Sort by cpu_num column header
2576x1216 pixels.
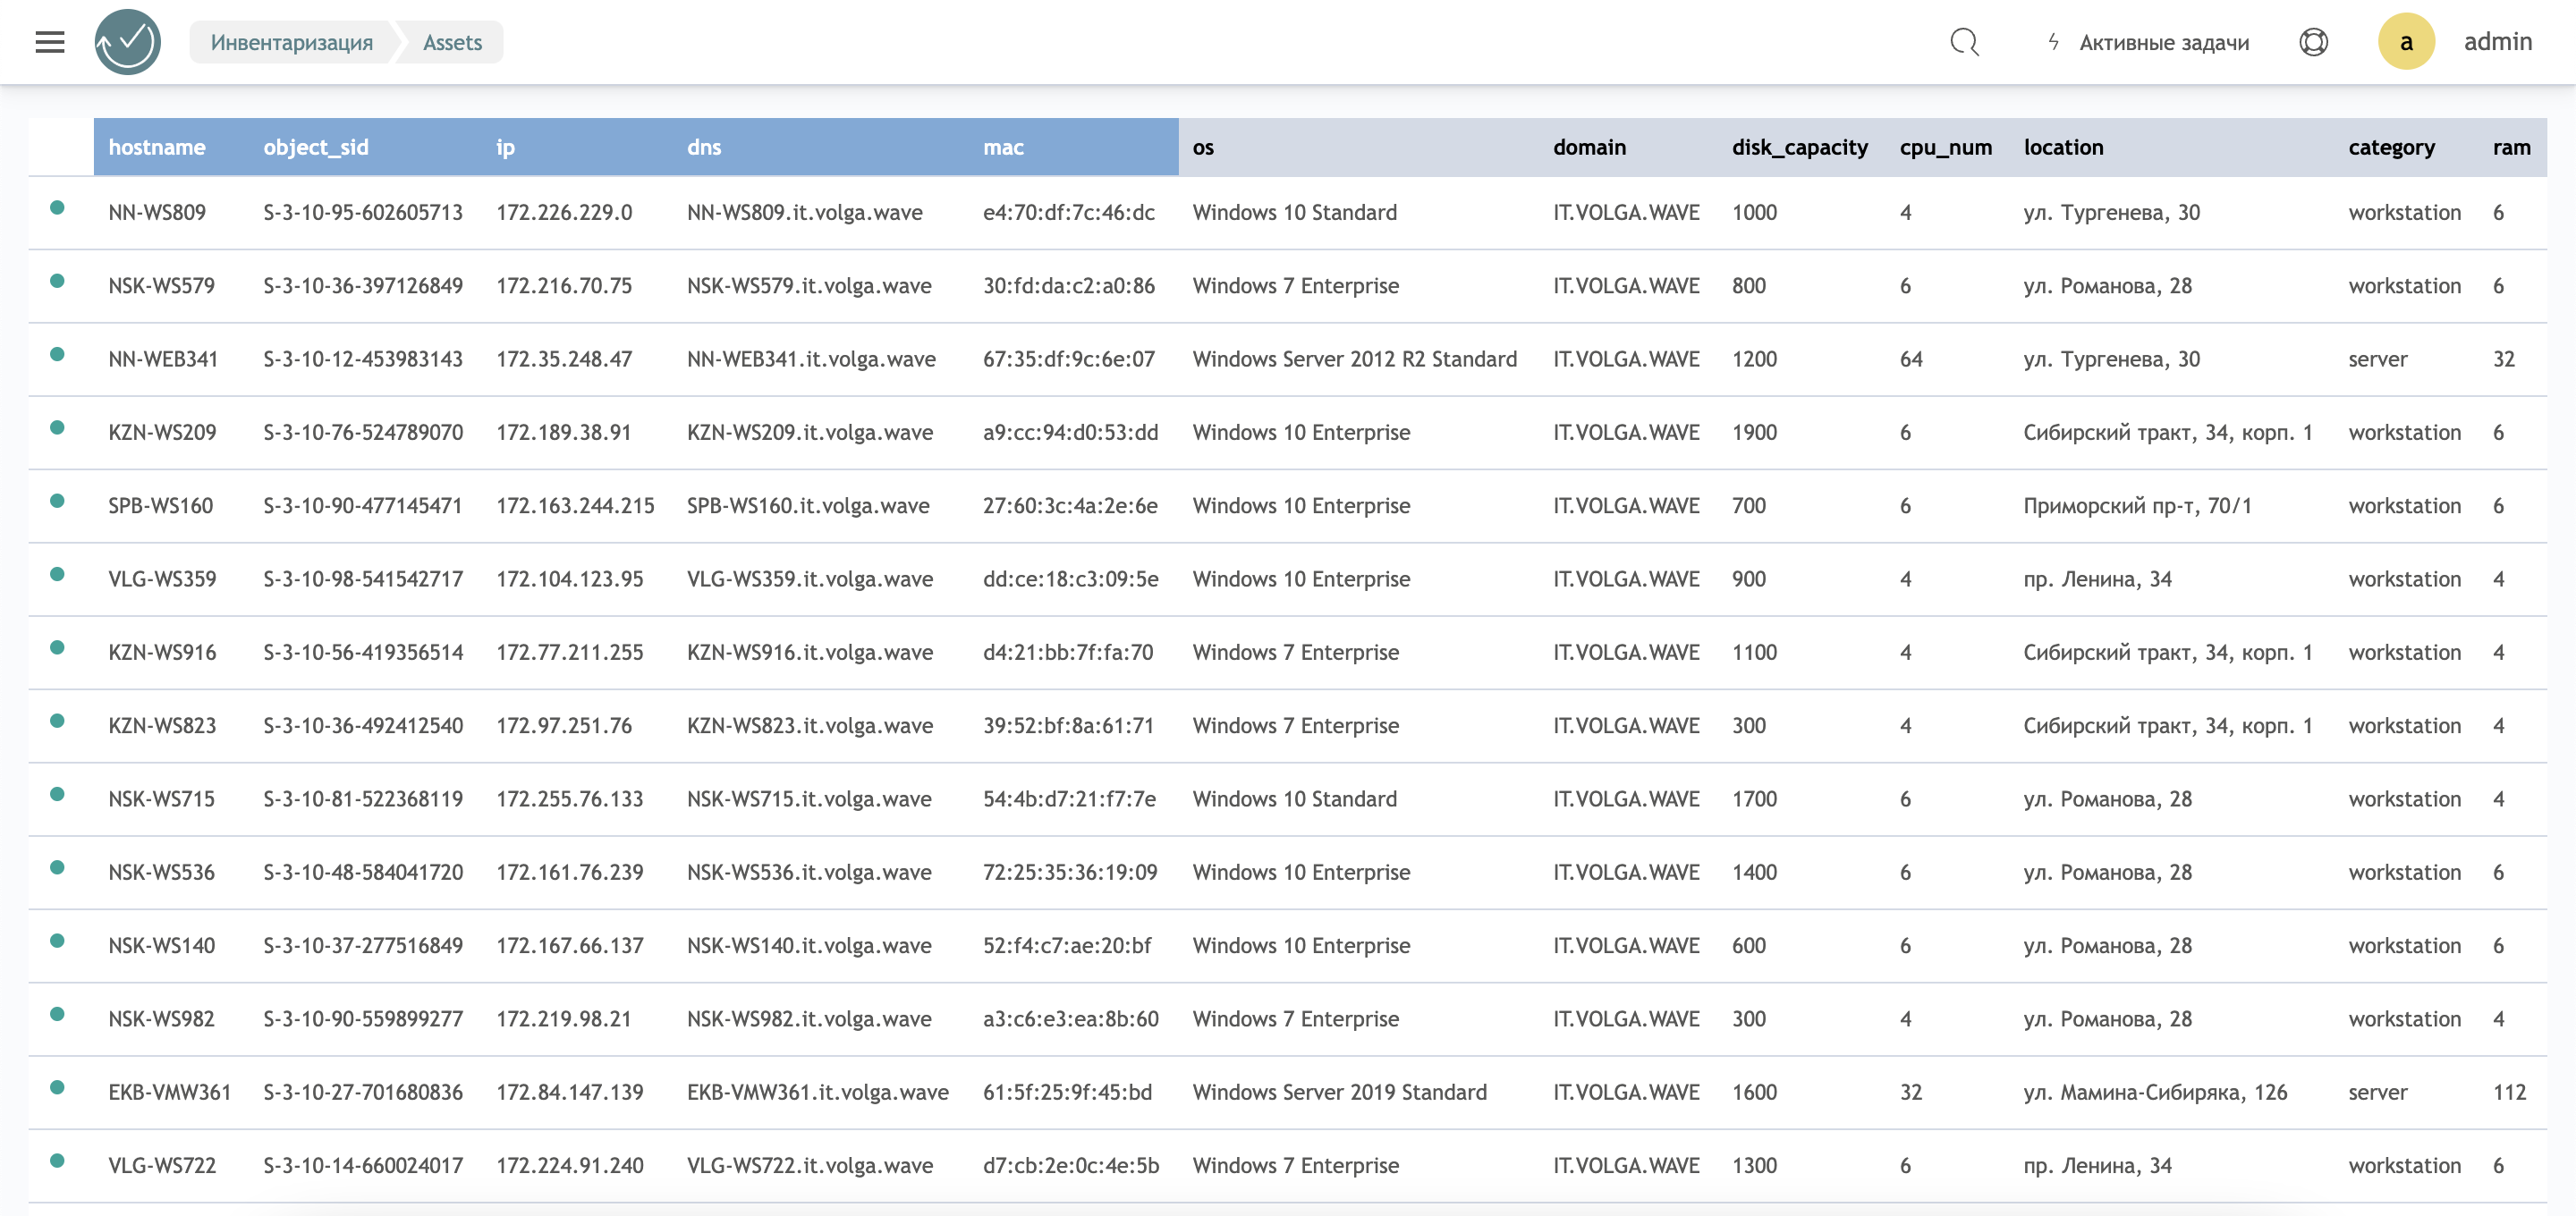(1945, 147)
